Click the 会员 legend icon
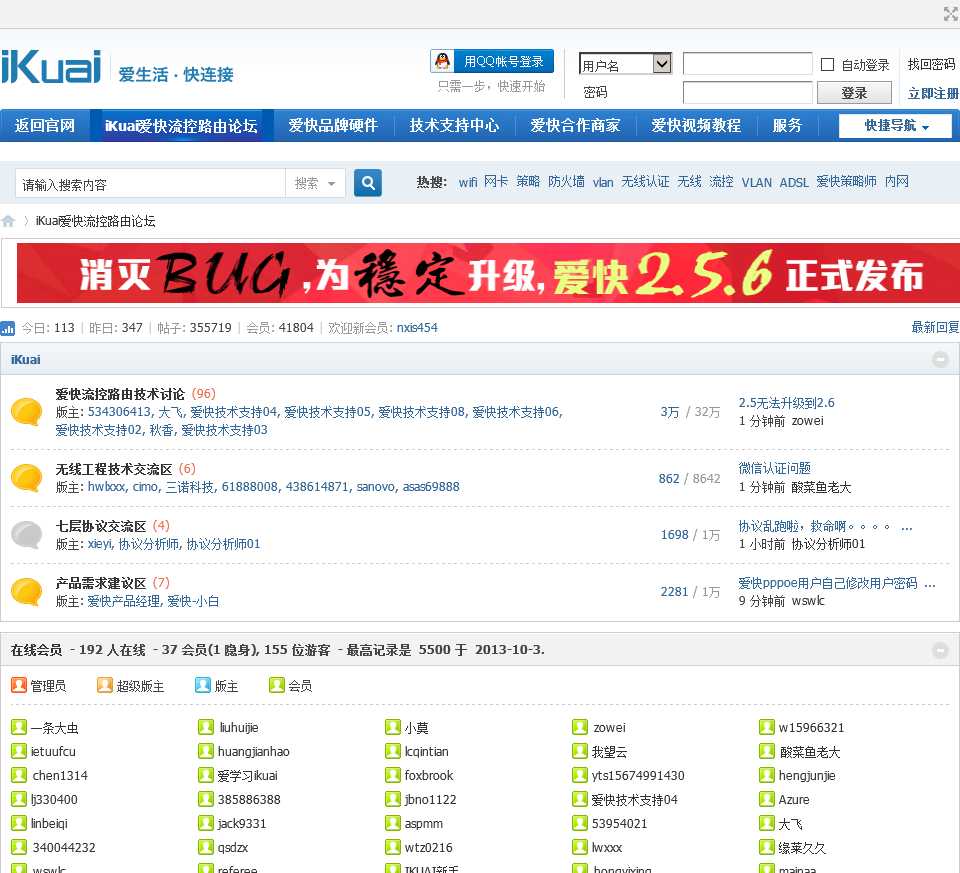 277,685
